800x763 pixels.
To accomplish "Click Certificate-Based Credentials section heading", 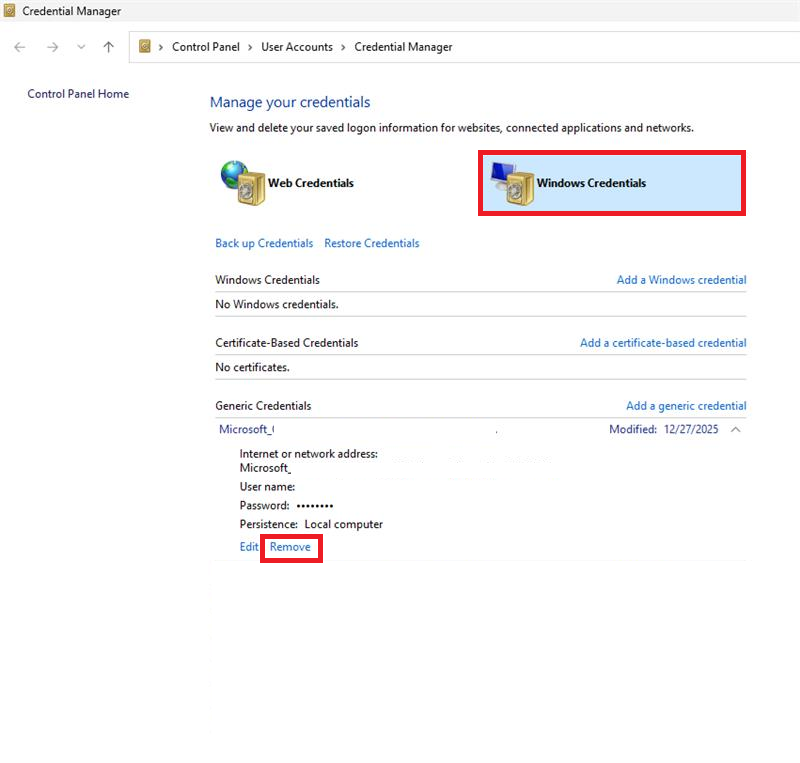I will point(287,343).
